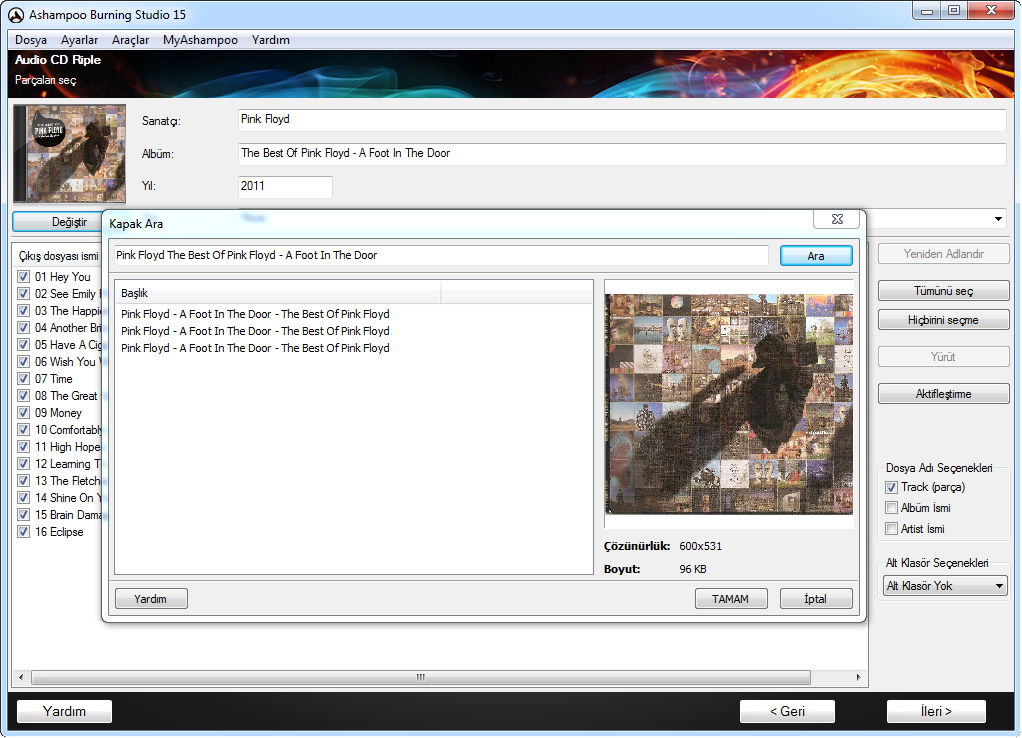Click Yardım button in Kapak Ara dialog
The image size is (1022, 738).
(151, 598)
